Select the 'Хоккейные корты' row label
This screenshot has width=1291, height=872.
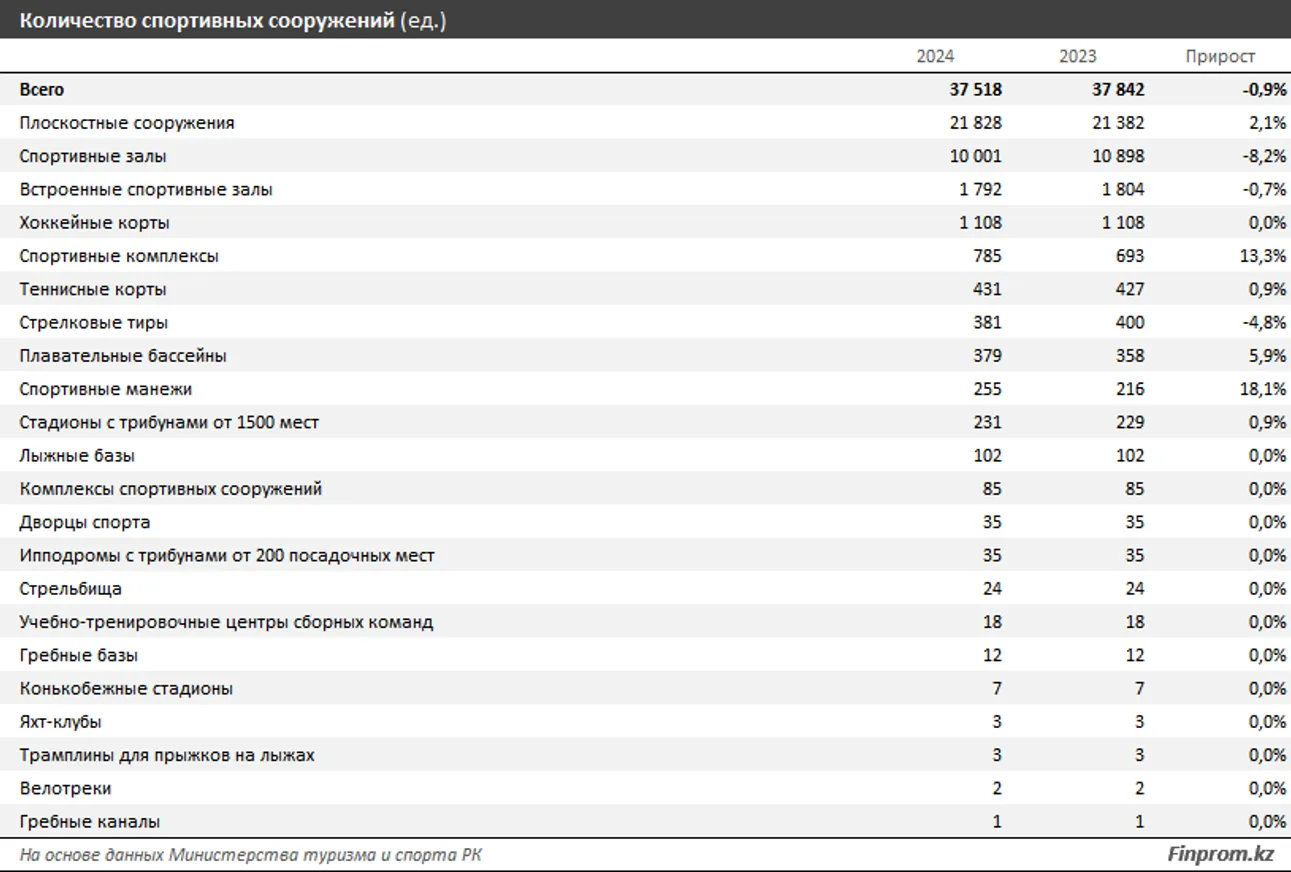tap(94, 223)
